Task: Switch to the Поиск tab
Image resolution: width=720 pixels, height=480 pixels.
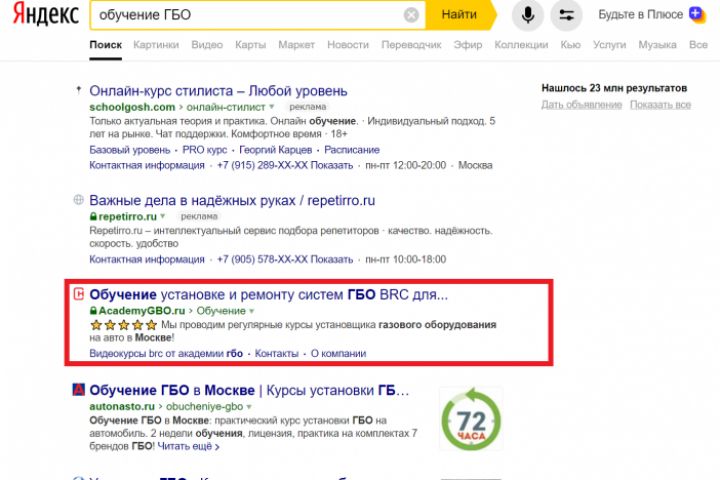Action: (x=106, y=45)
